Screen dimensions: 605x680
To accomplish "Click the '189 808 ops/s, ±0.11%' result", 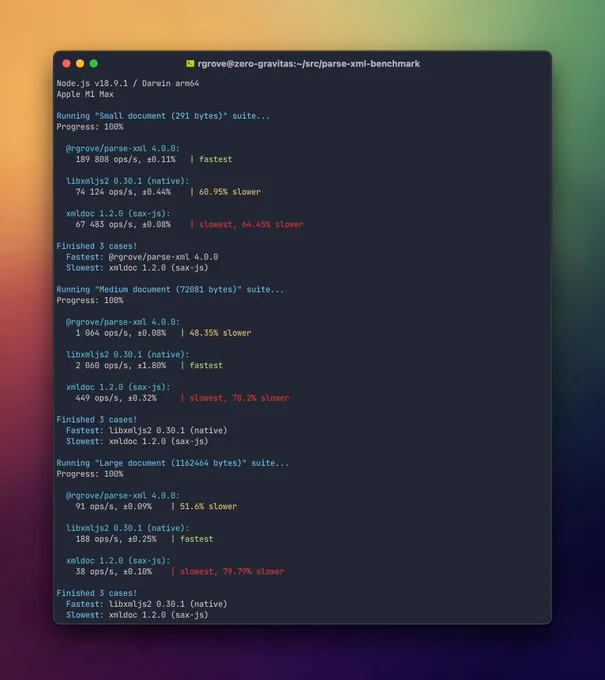I will click(x=125, y=159).
